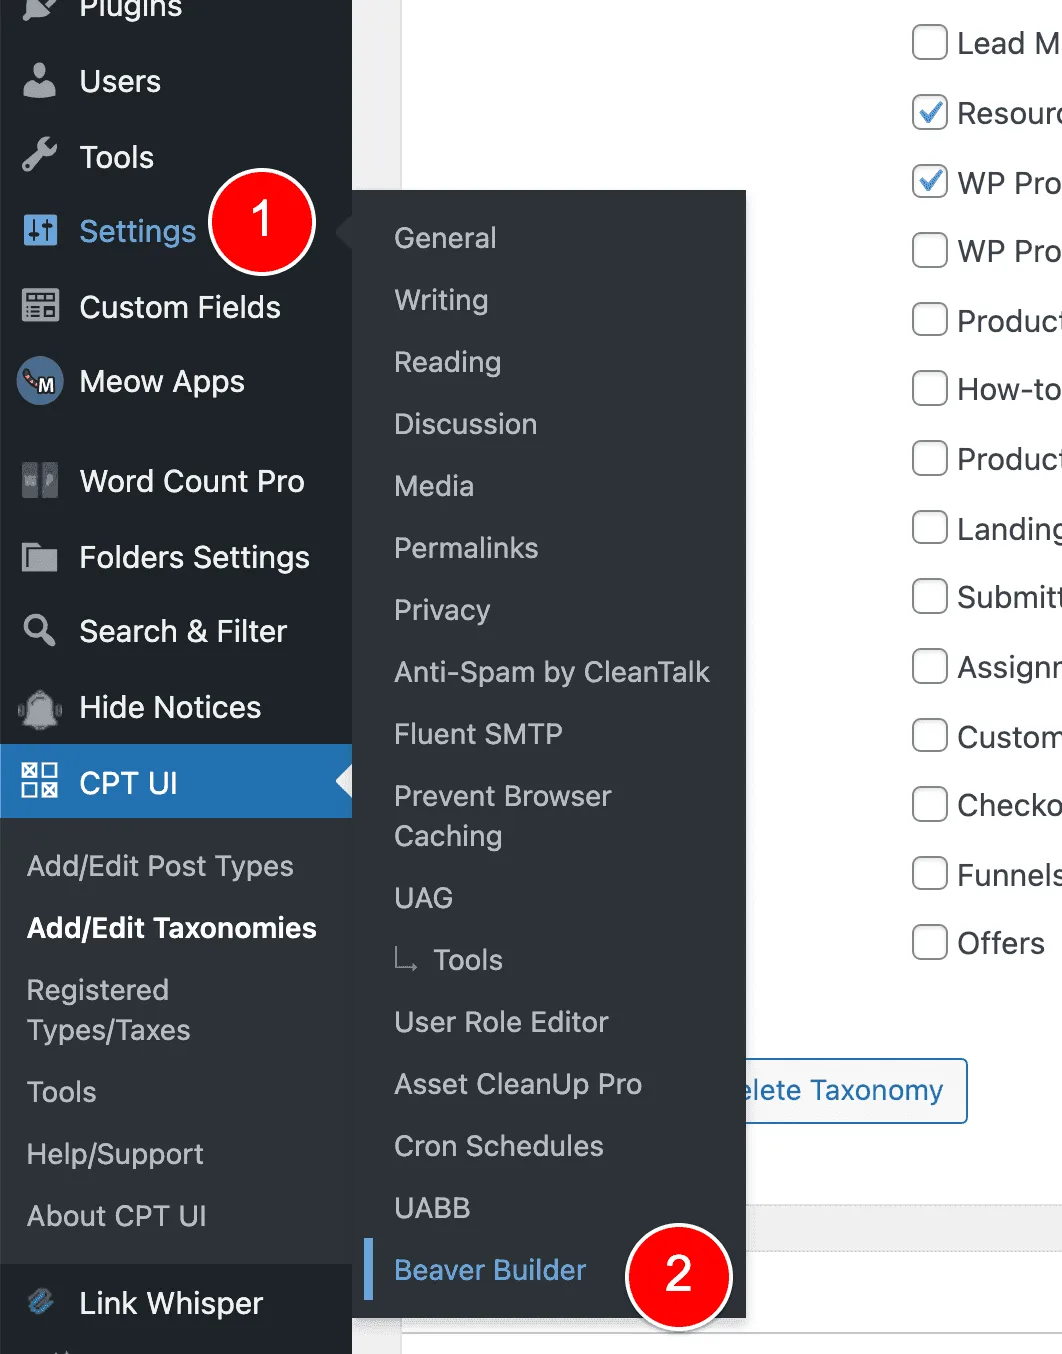1062x1354 pixels.
Task: Click the Meow Apps cat icon
Action: point(40,381)
